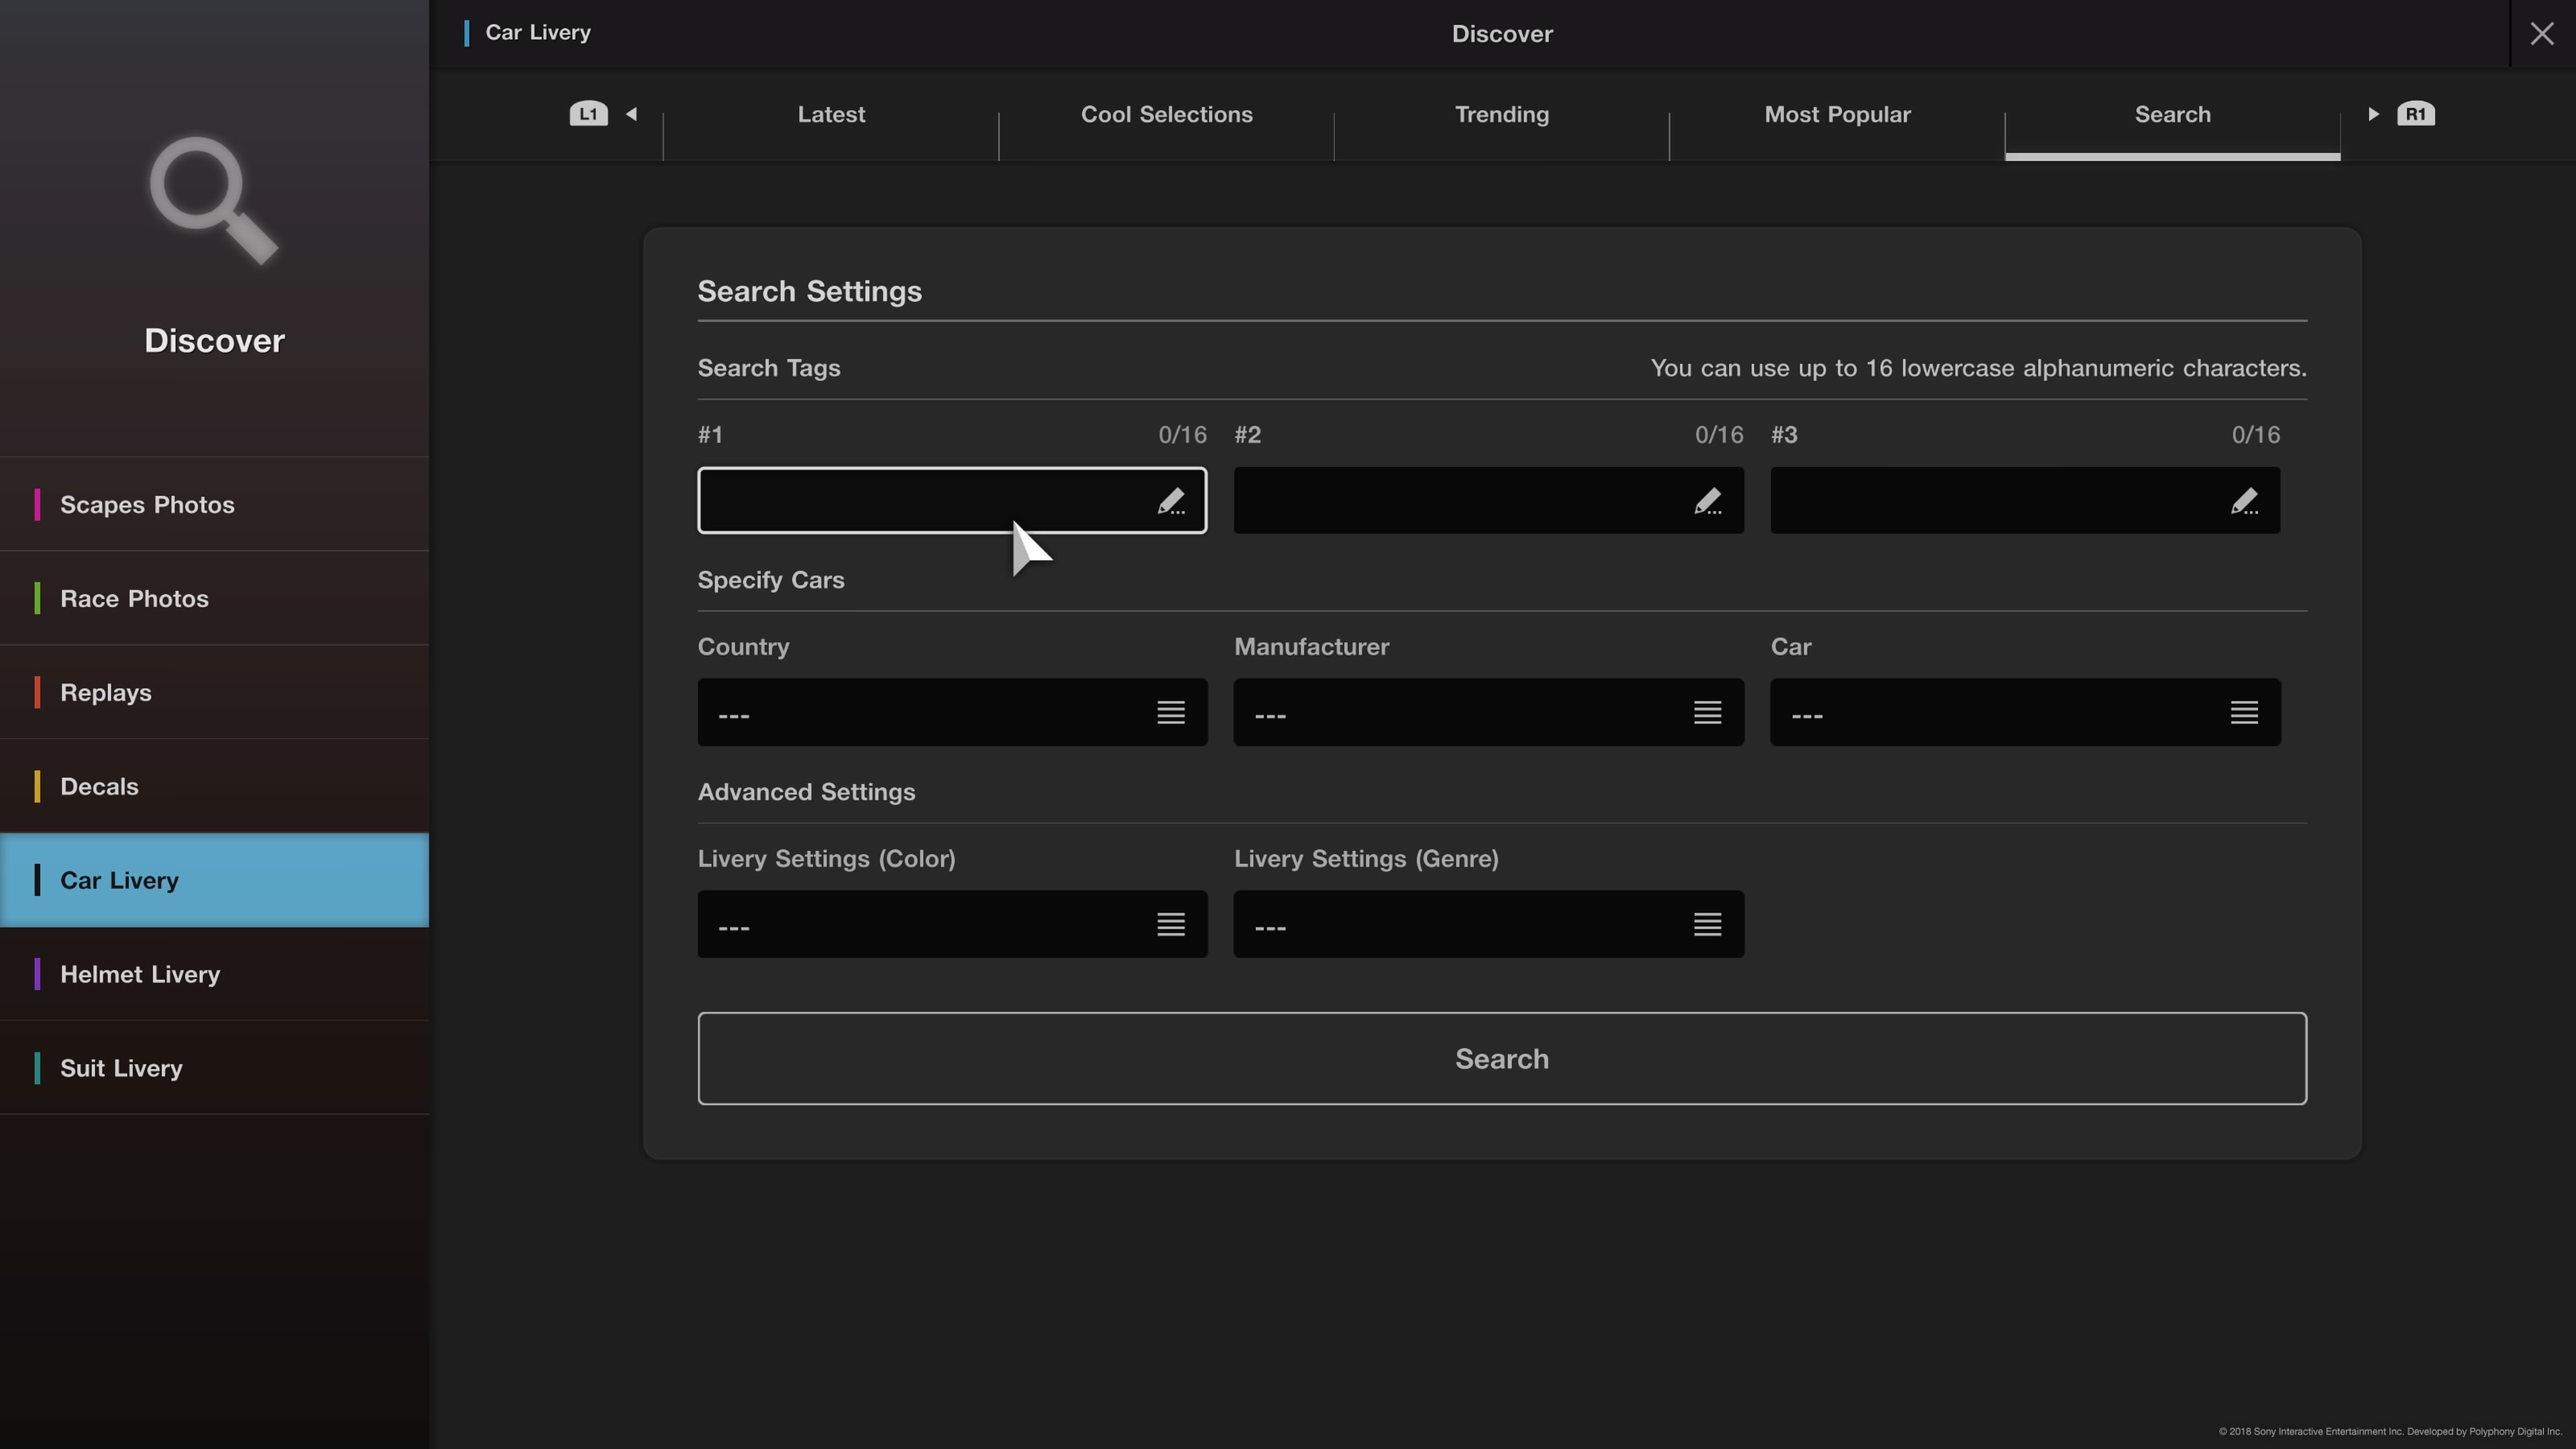Click the pencil edit icon in tag #1
This screenshot has width=2576, height=1449.
1171,501
